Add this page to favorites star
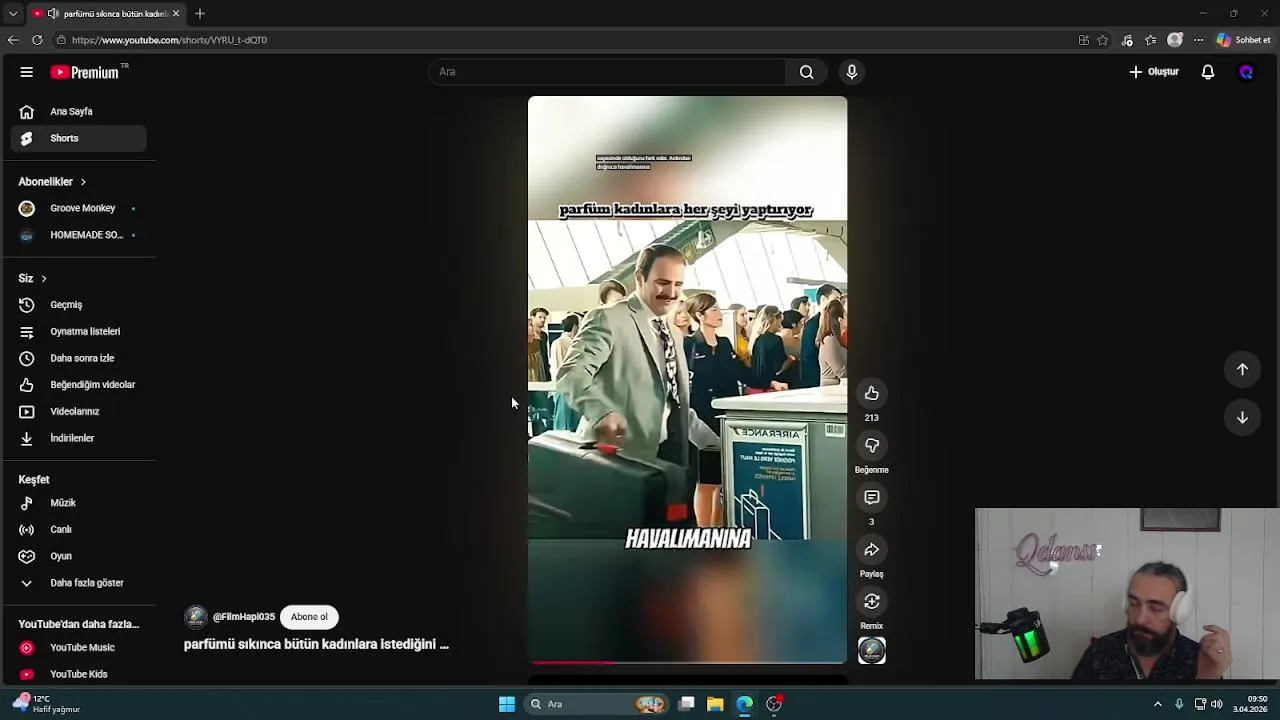The height and width of the screenshot is (720, 1280). [x=1103, y=40]
